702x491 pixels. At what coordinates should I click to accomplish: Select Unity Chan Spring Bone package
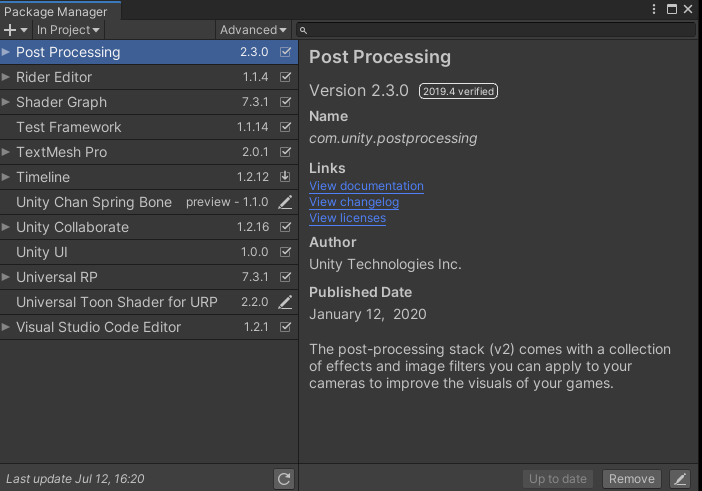click(x=149, y=202)
